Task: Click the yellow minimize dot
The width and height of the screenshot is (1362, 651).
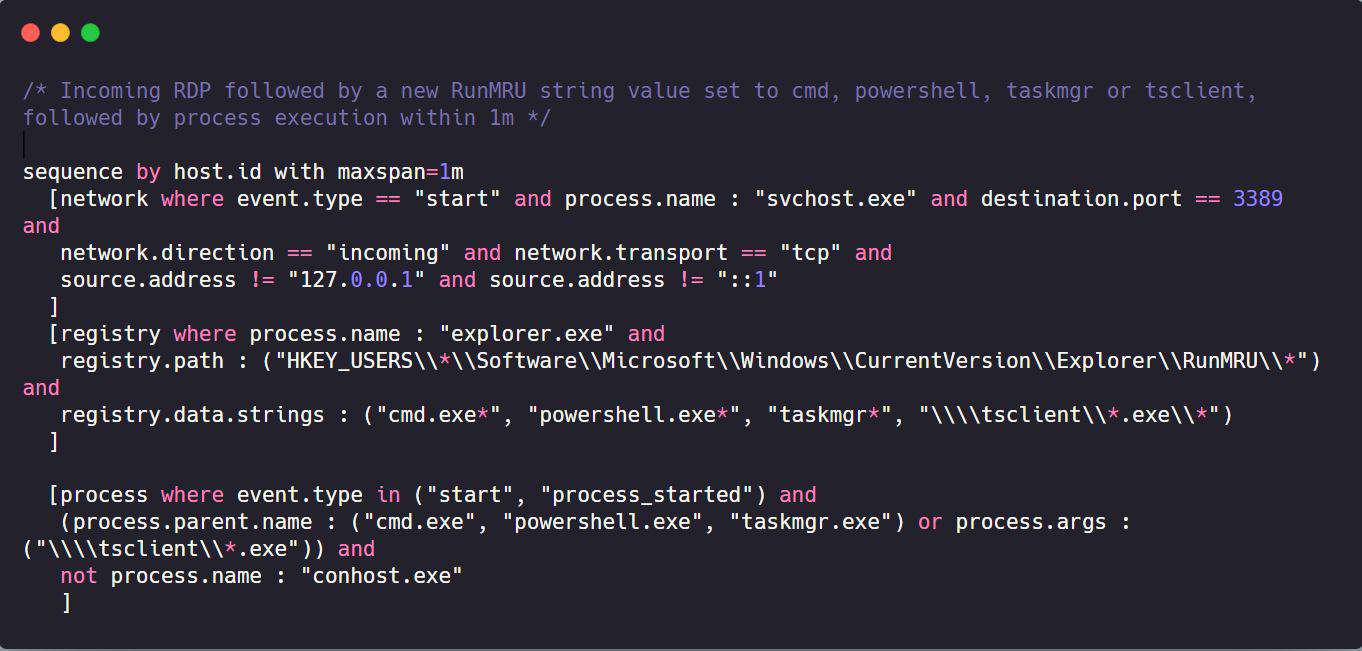Action: point(60,33)
